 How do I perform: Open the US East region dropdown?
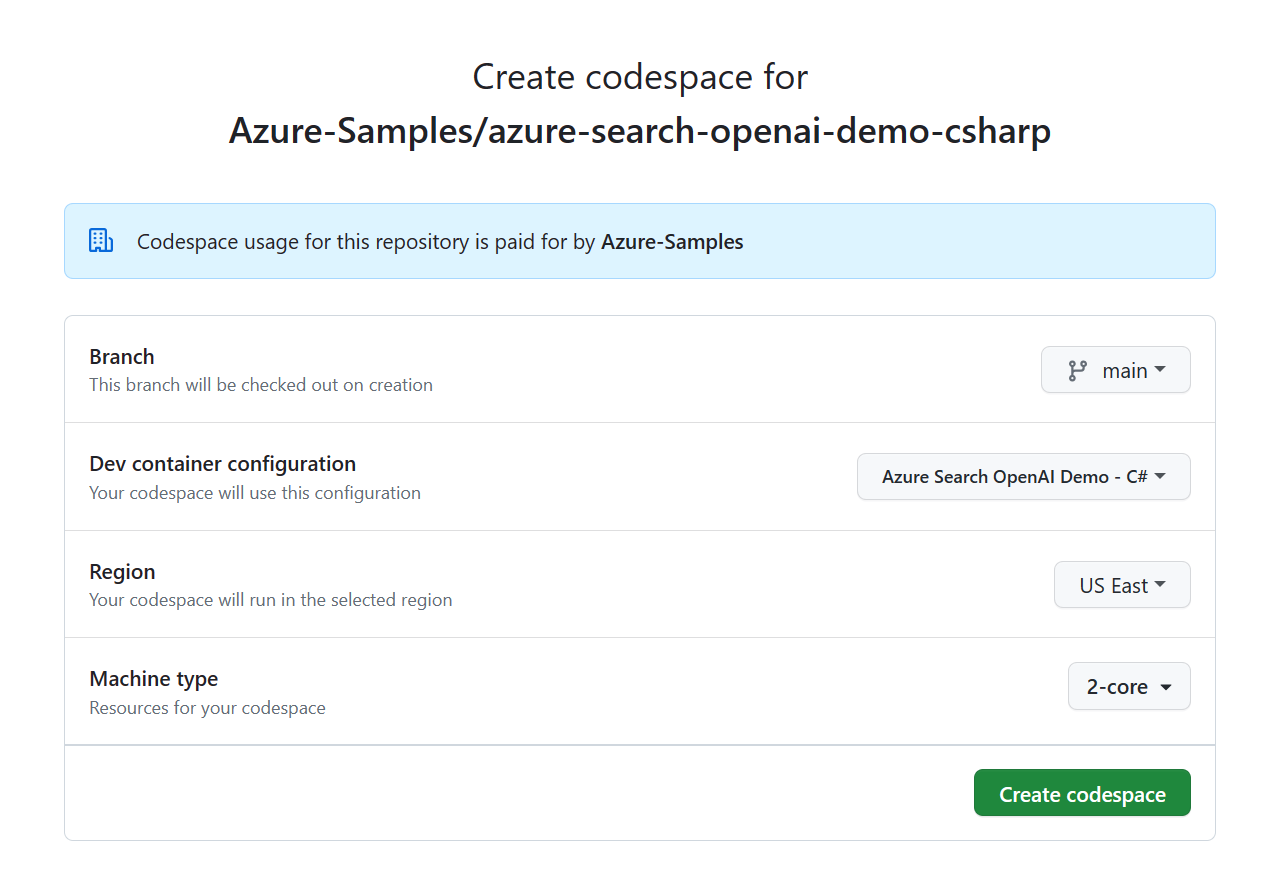1122,585
